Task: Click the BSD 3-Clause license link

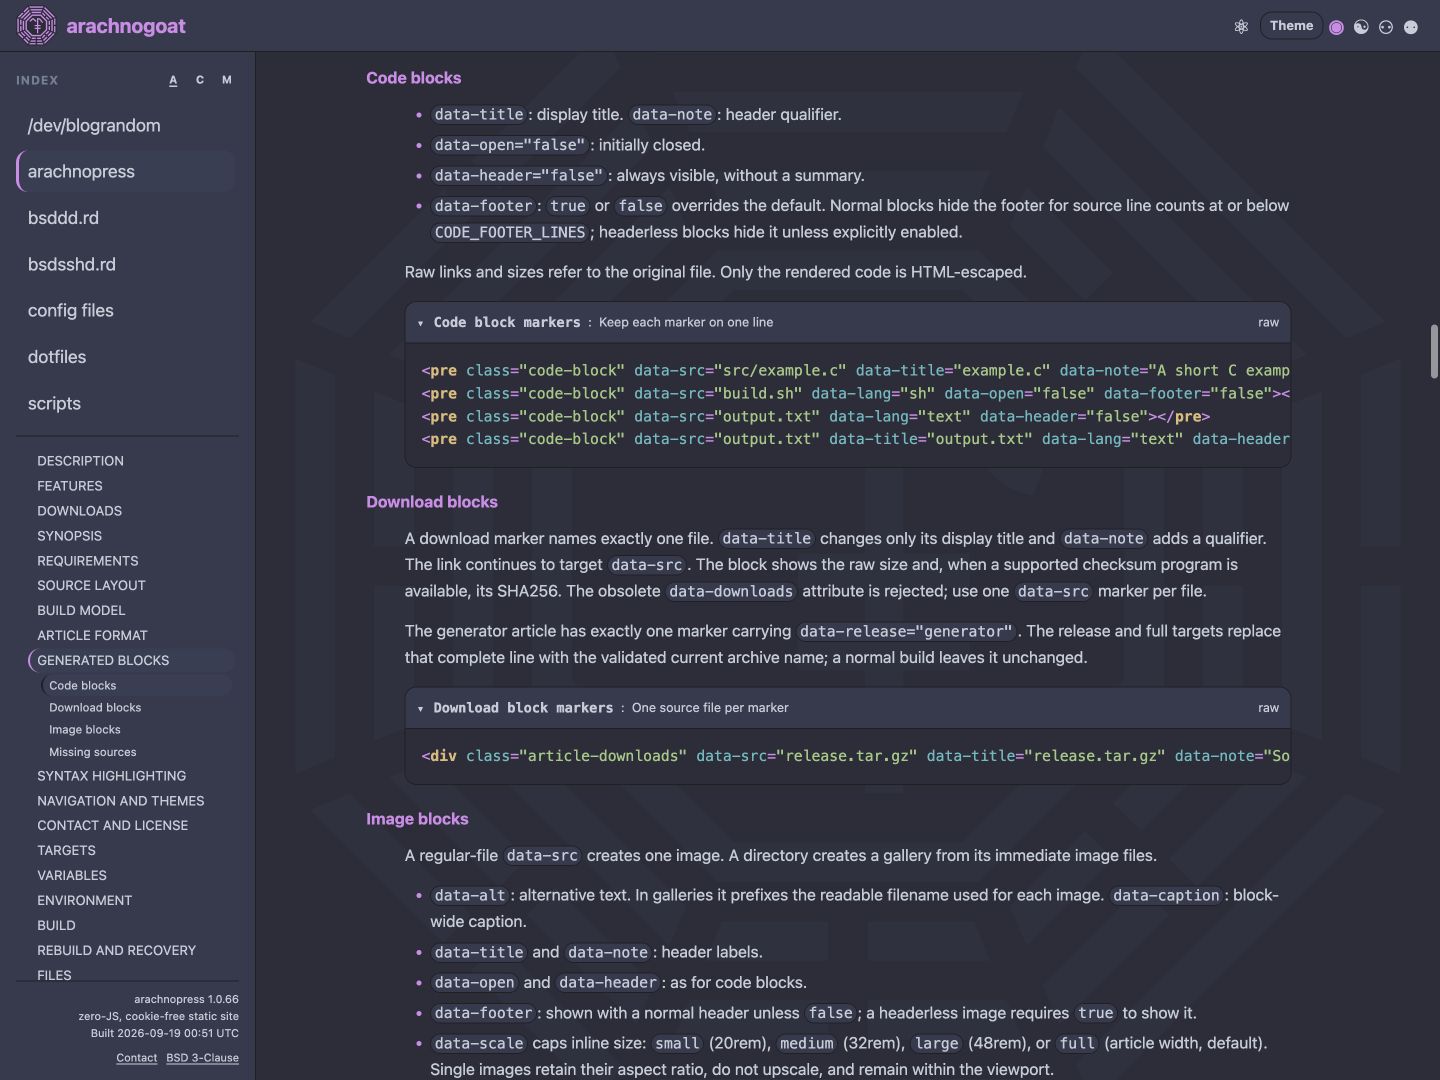Action: pos(202,1058)
